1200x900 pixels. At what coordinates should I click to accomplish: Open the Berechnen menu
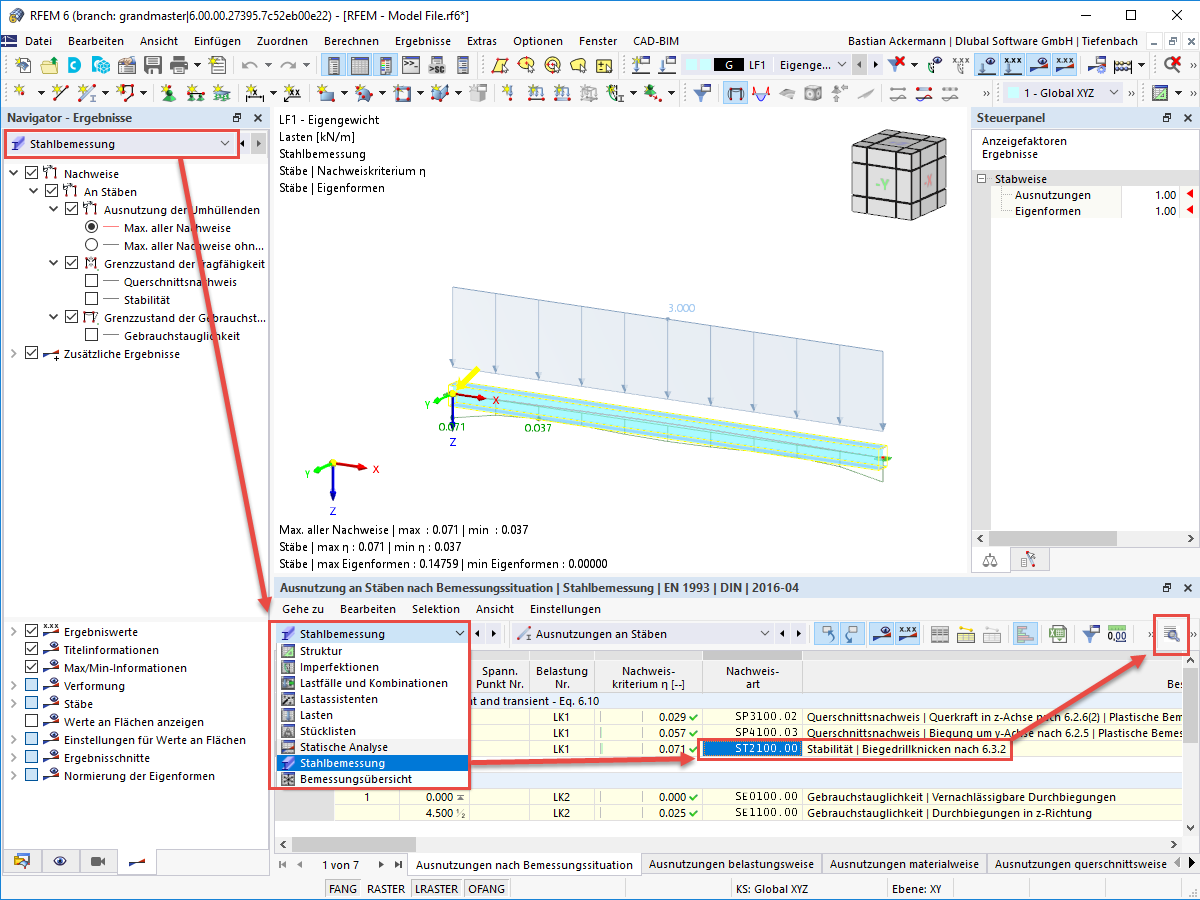351,41
